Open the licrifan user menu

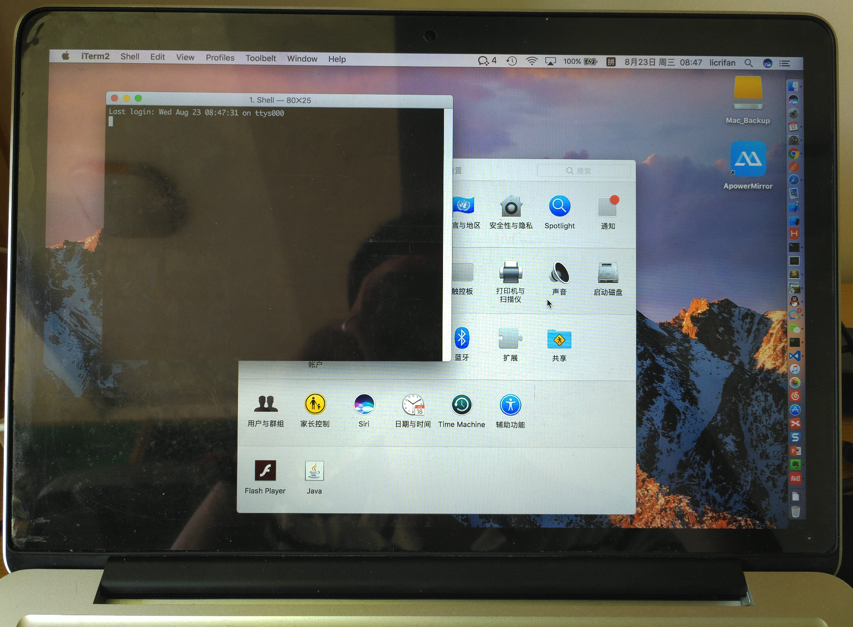pyautogui.click(x=722, y=63)
